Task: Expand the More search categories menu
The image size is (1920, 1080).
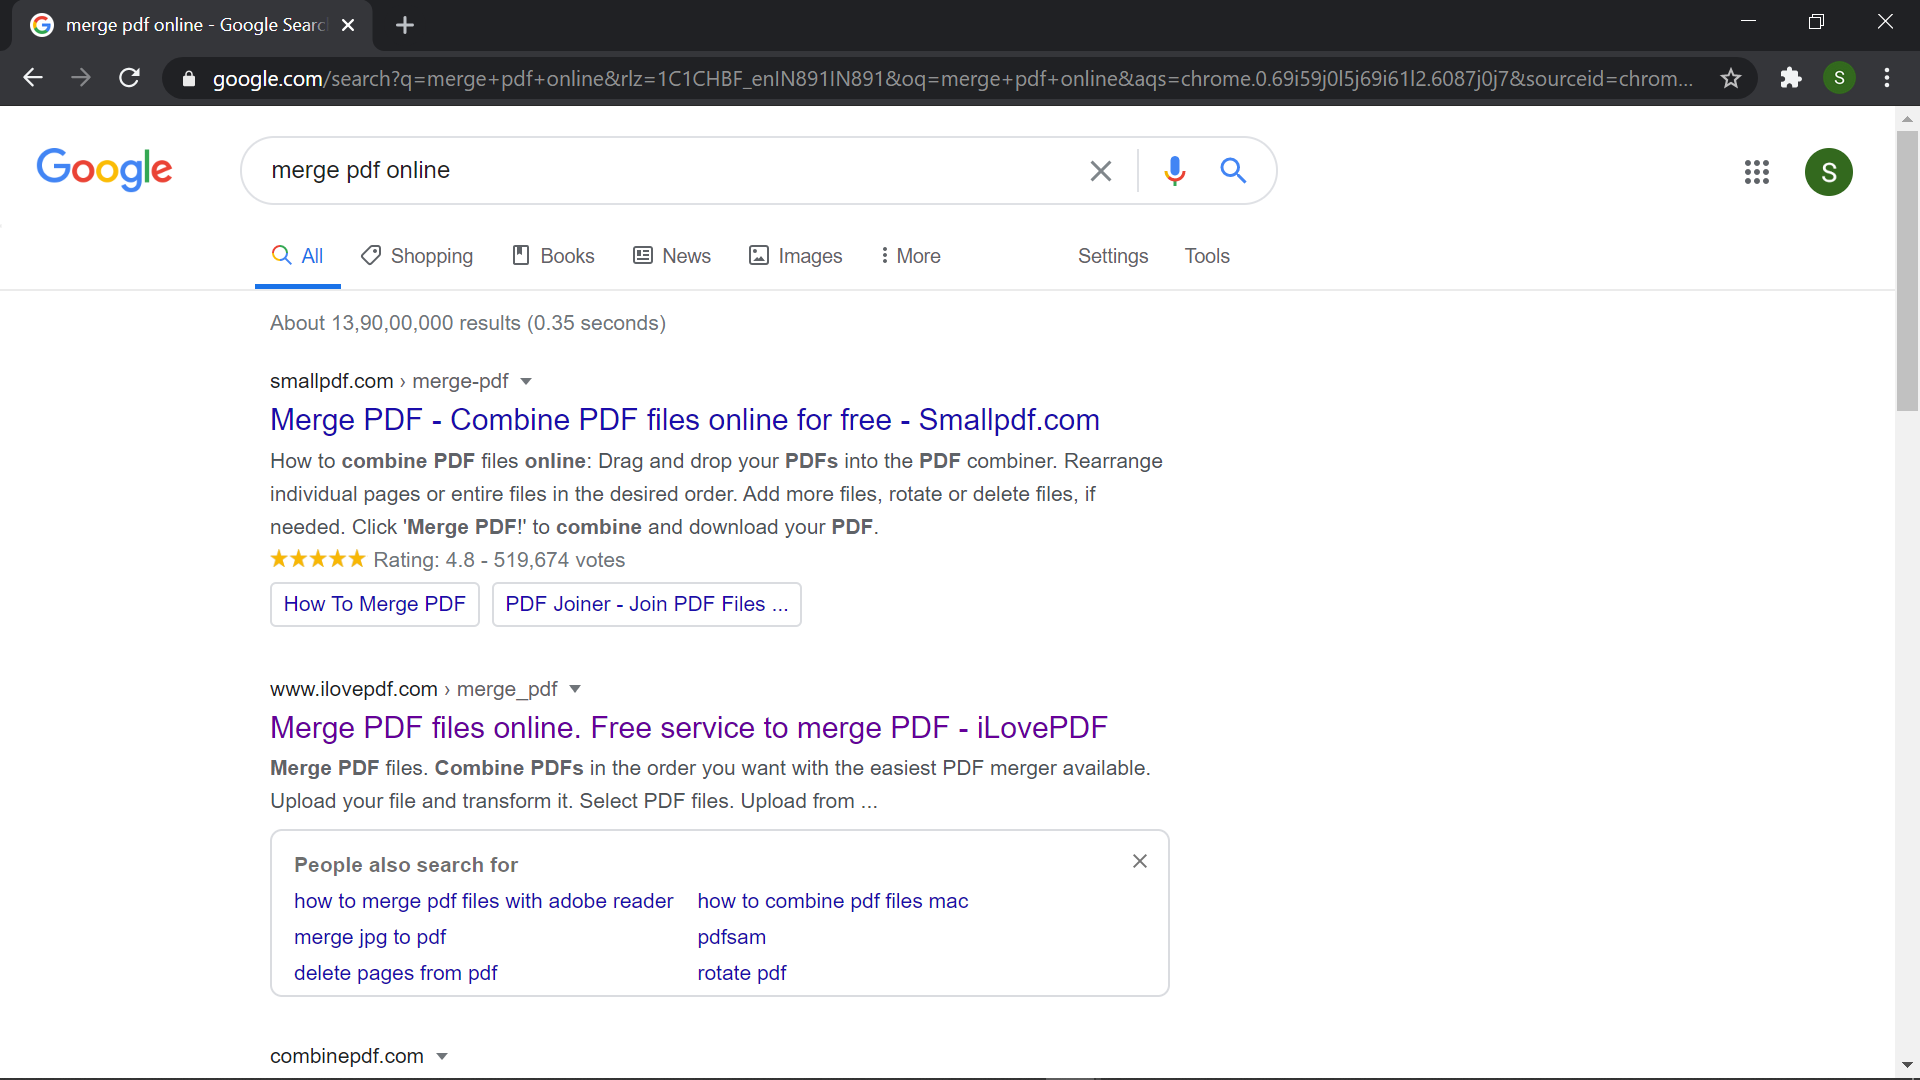Action: point(910,256)
